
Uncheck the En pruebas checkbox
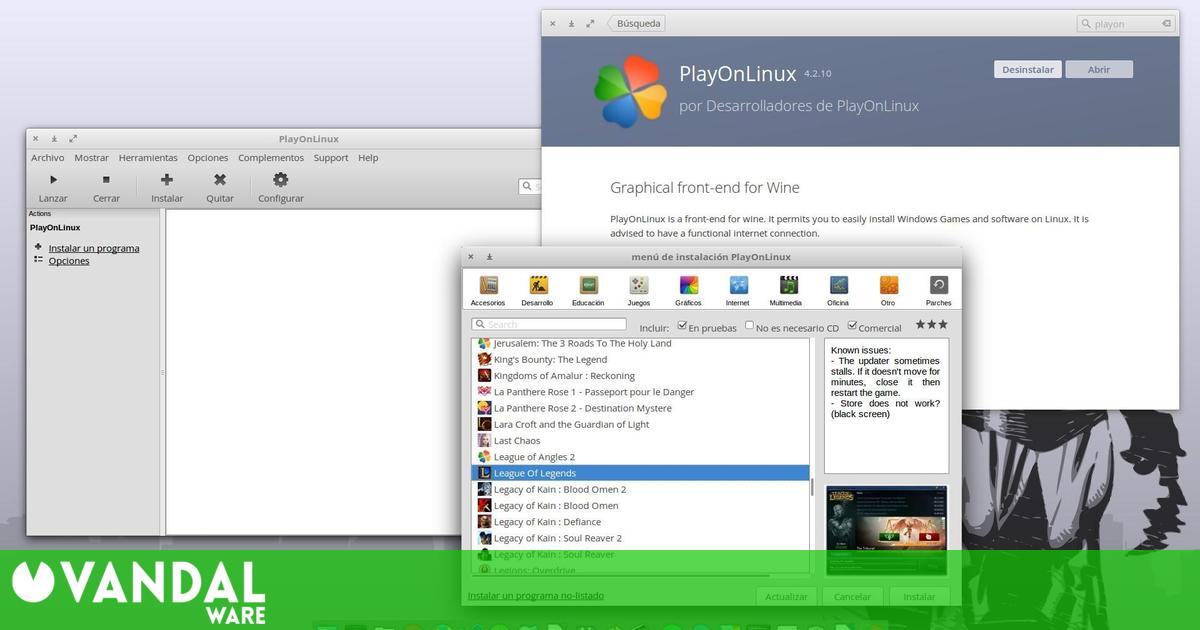[x=682, y=326]
